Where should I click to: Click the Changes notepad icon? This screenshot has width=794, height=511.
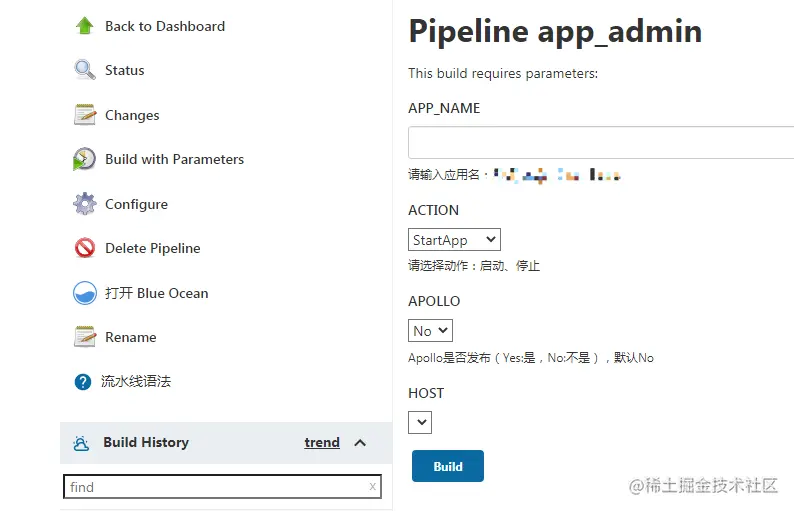(84, 115)
